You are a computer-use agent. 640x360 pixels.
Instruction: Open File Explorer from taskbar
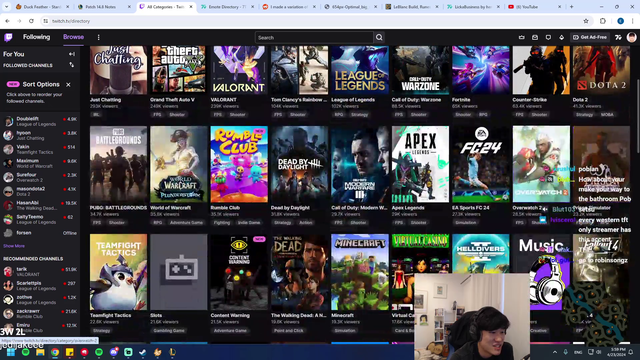[40, 352]
